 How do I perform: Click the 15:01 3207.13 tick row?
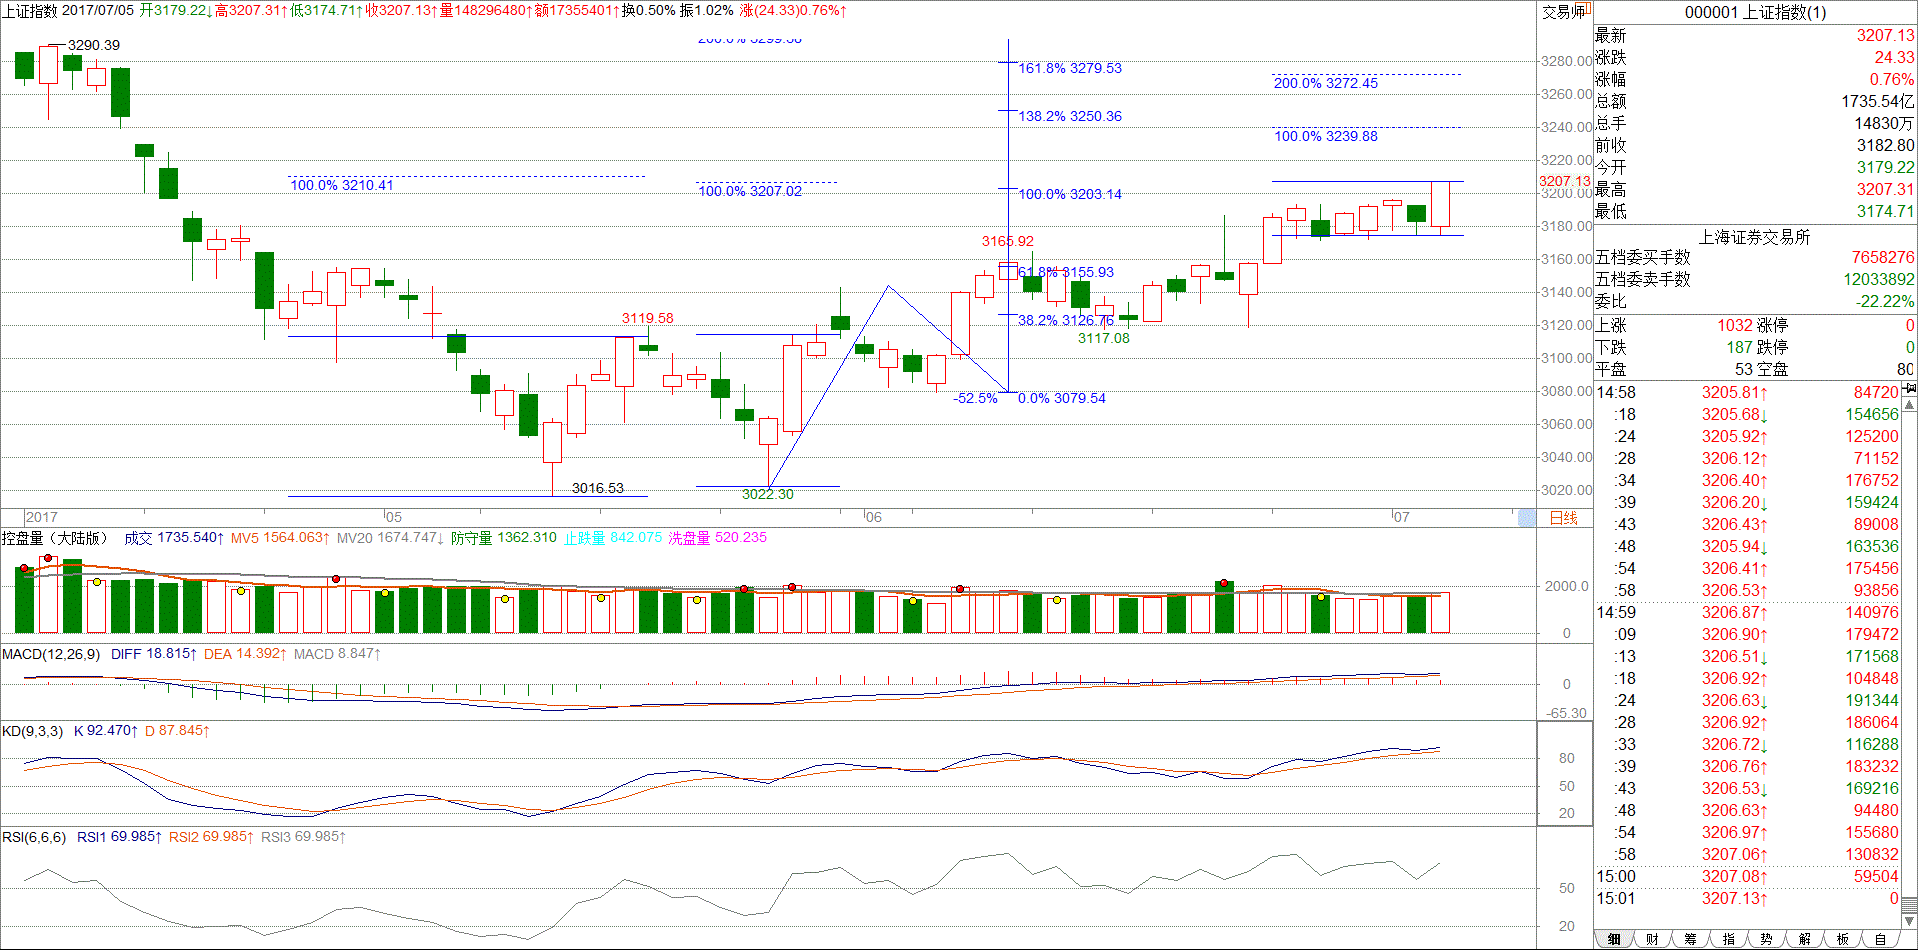click(x=1748, y=898)
